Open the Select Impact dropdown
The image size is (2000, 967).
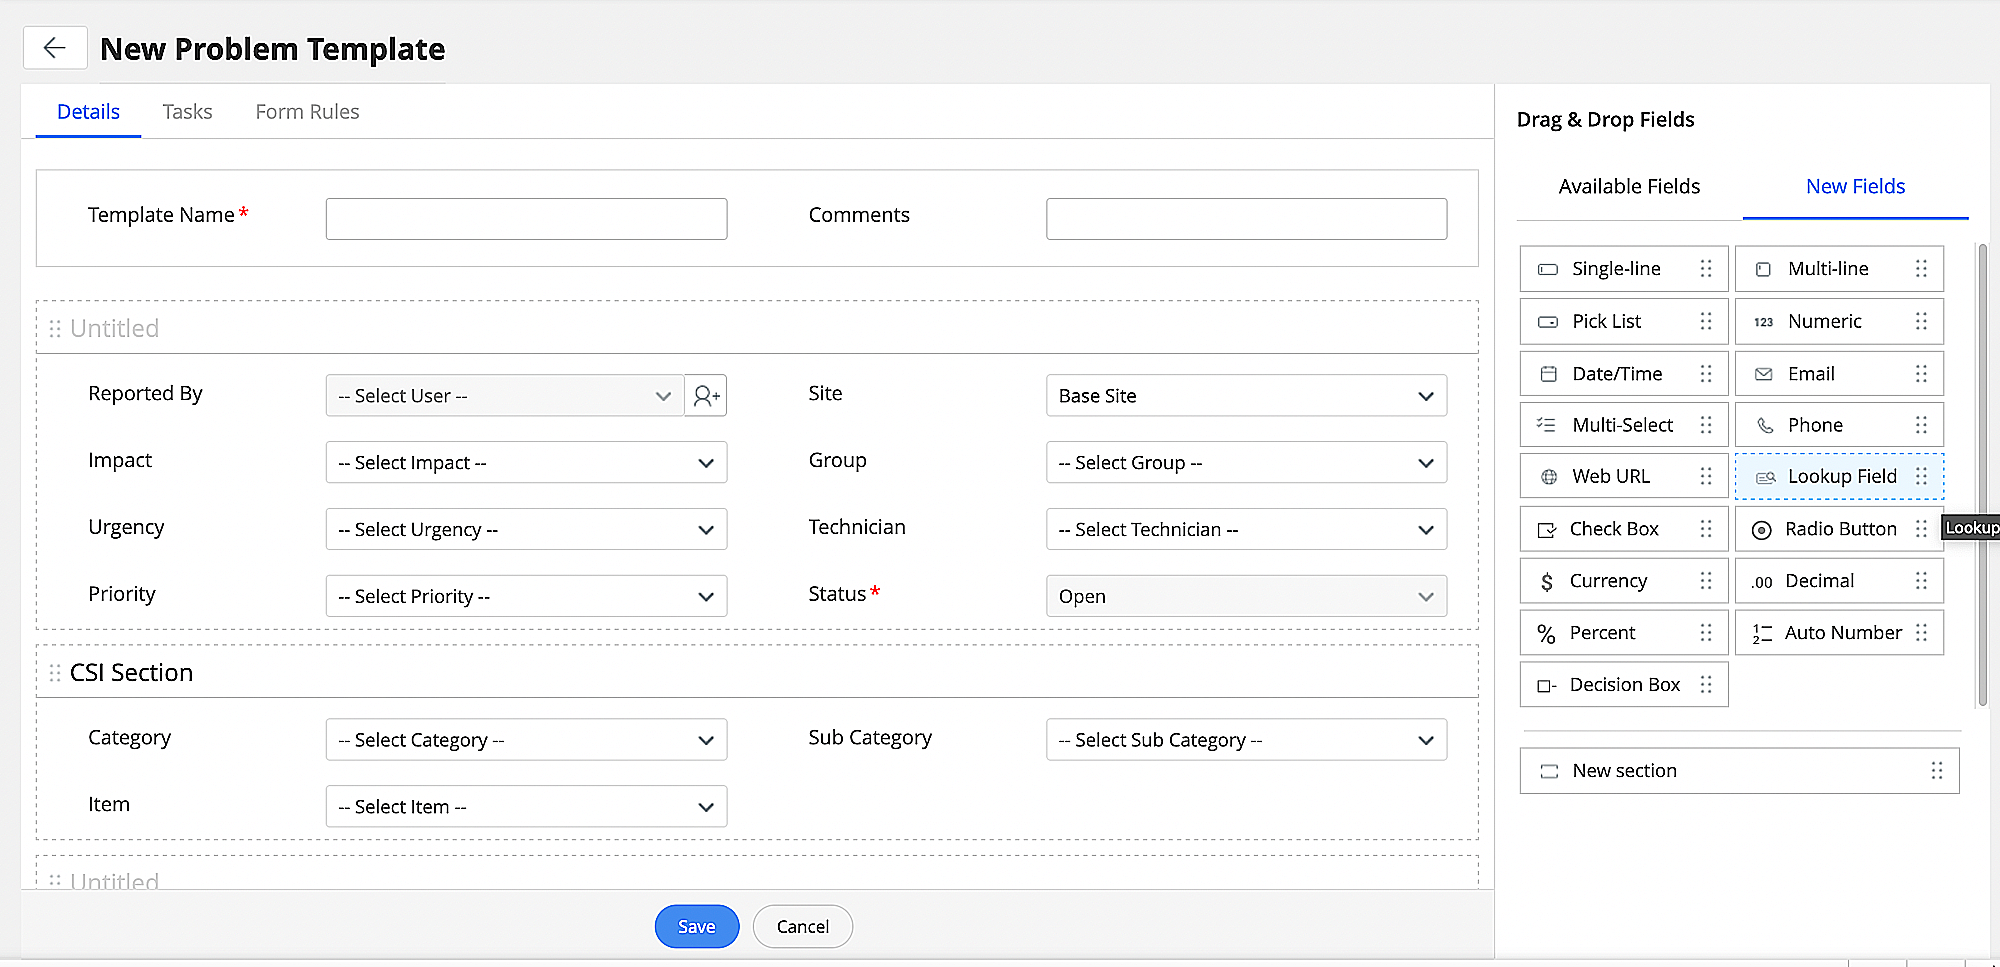[526, 463]
